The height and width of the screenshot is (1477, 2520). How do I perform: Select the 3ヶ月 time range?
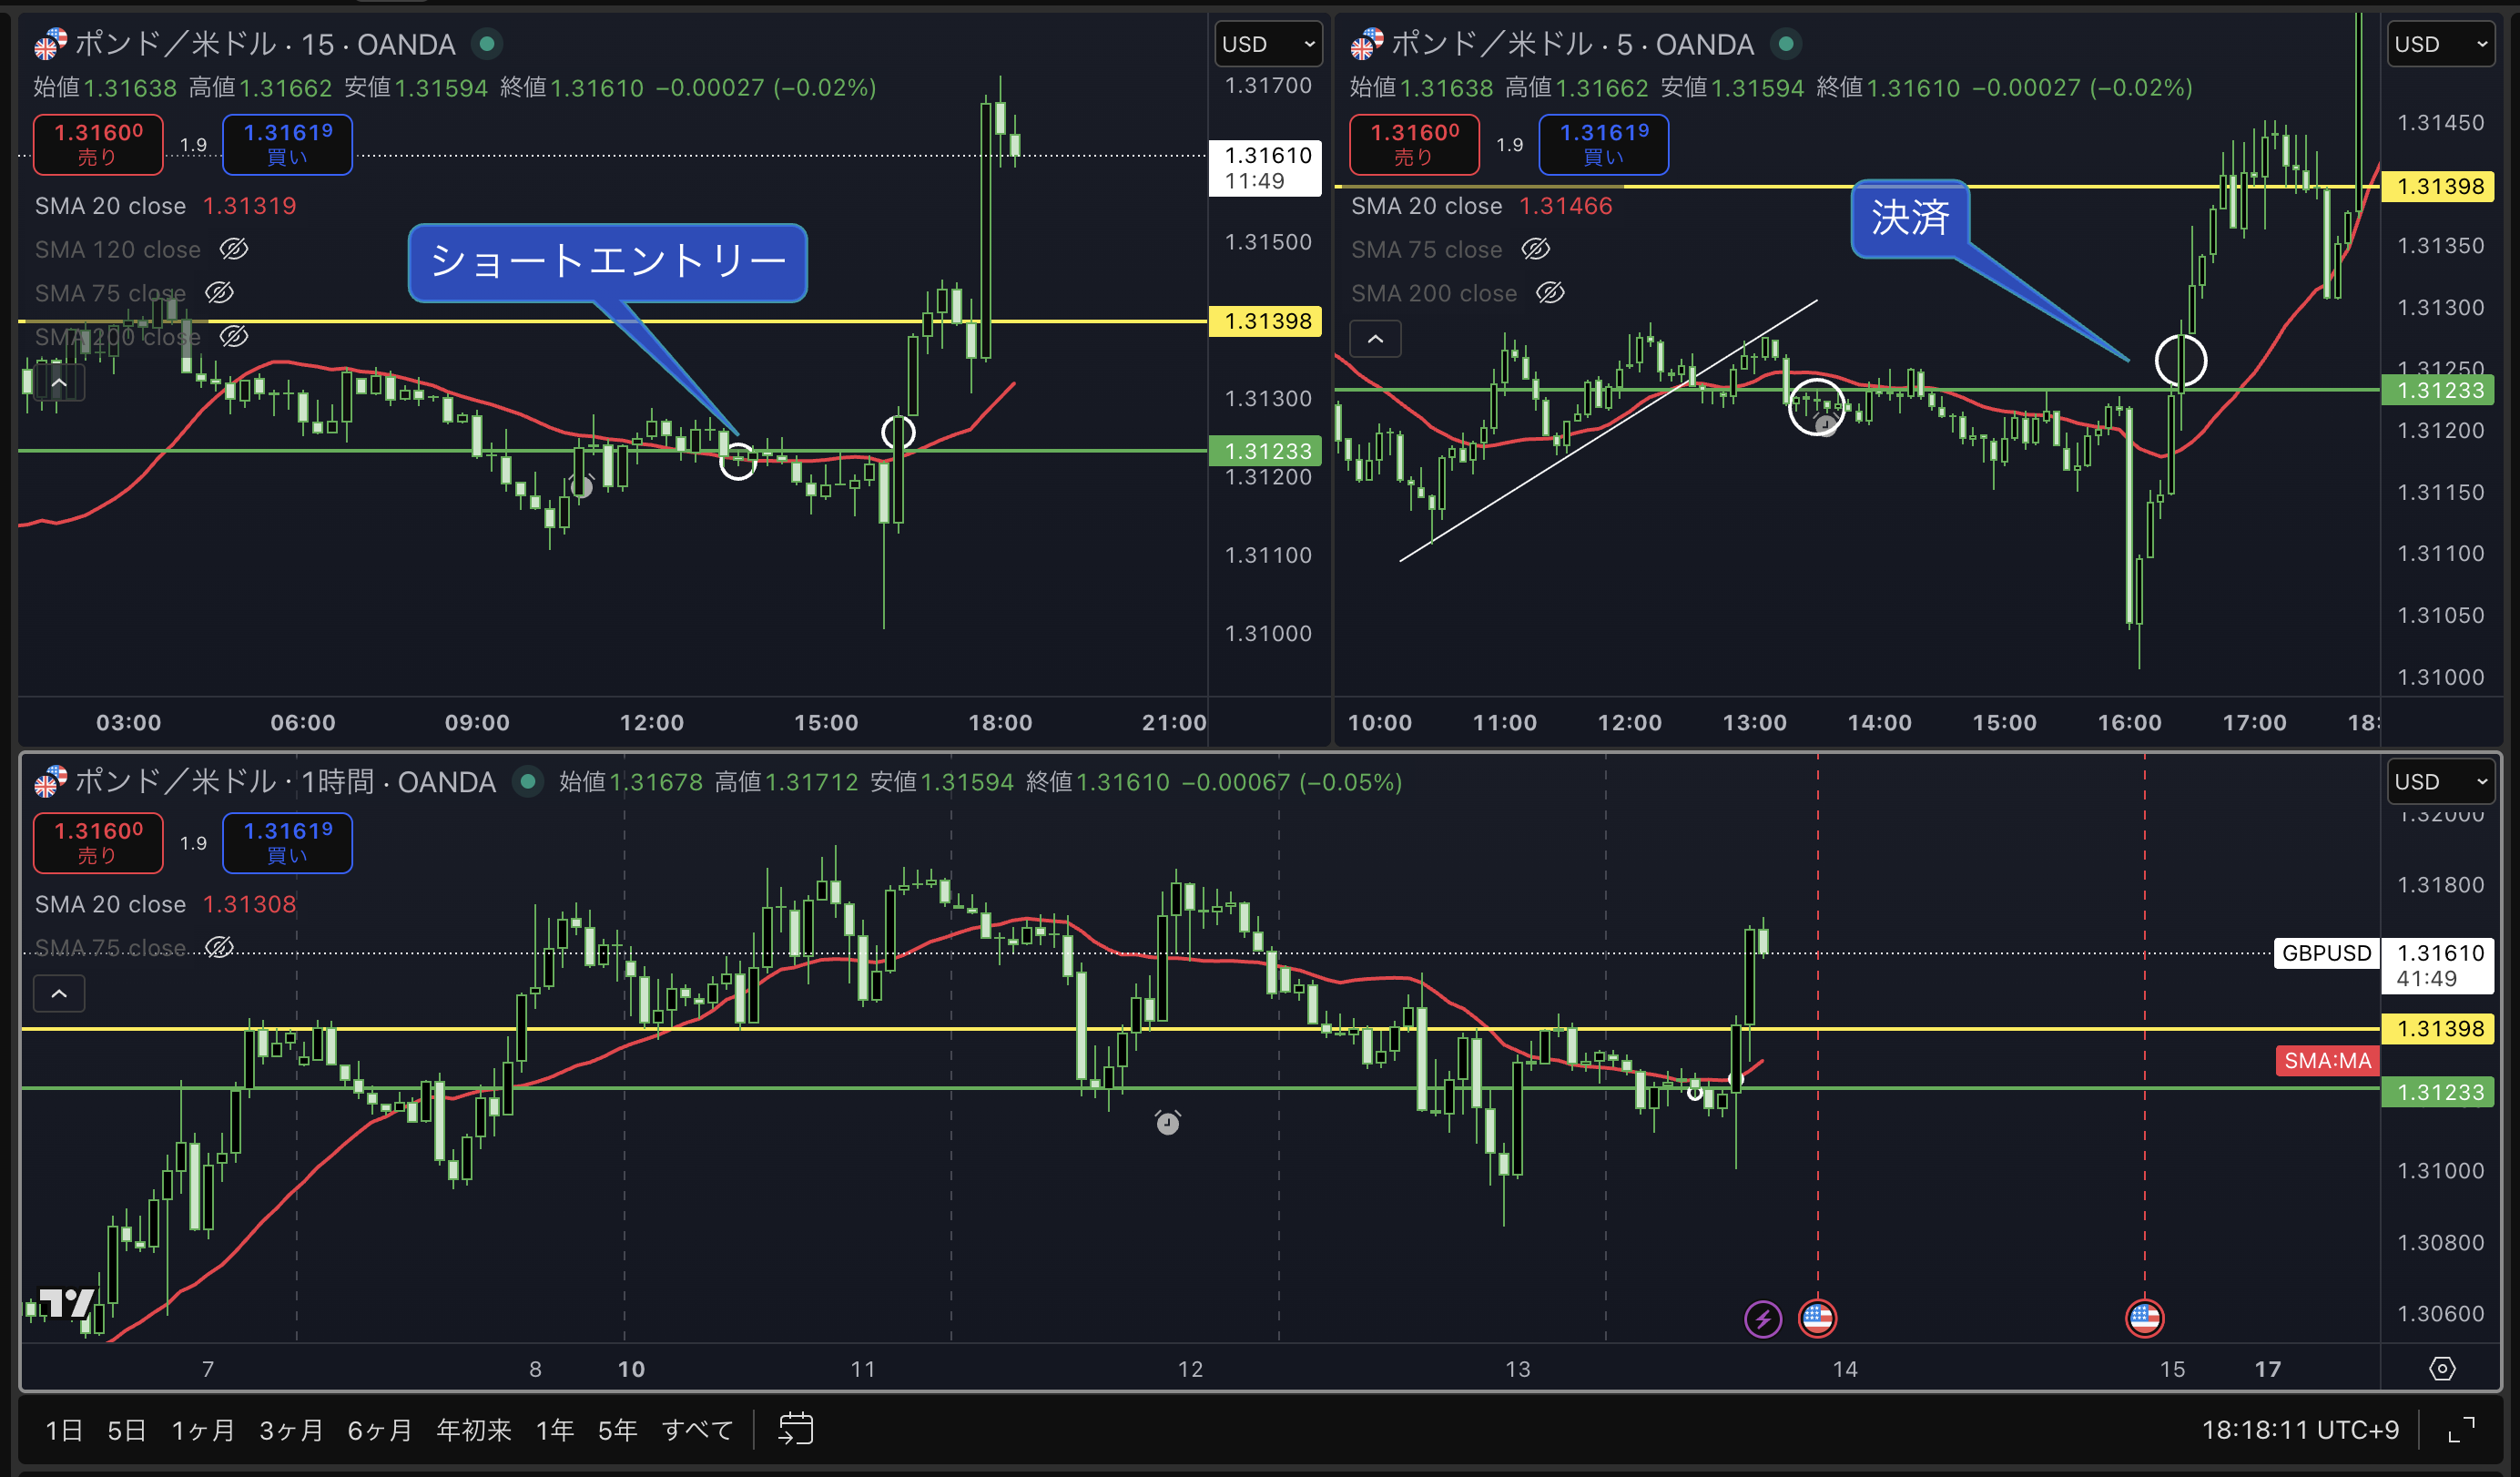tap(291, 1430)
